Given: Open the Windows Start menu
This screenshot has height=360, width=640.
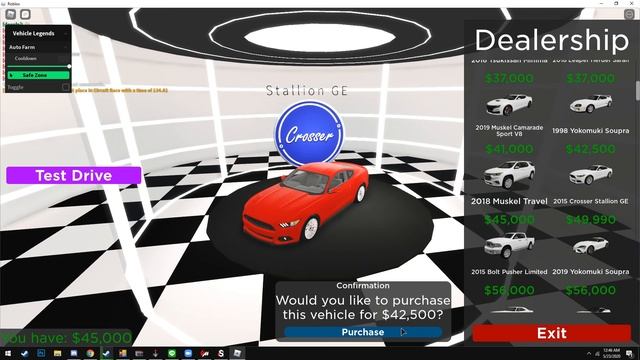Looking at the screenshot, I should tap(8, 353).
